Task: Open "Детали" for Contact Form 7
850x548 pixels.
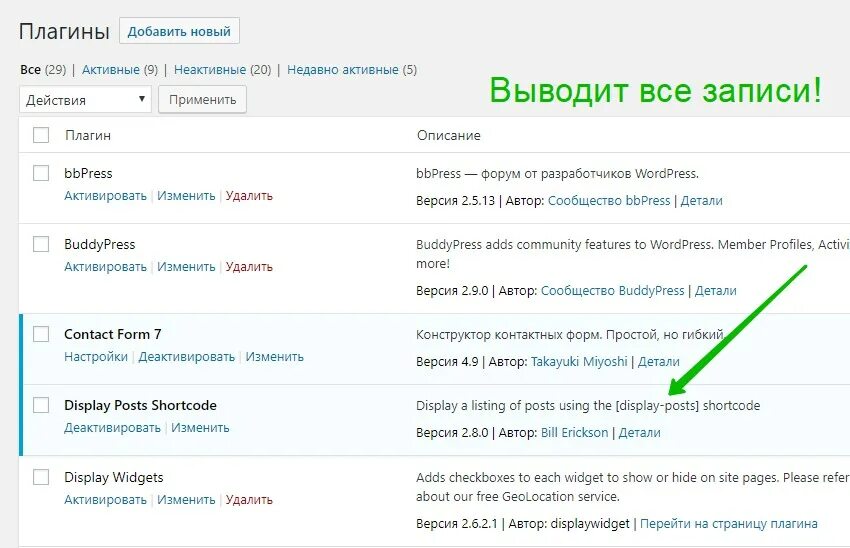Action: (658, 362)
